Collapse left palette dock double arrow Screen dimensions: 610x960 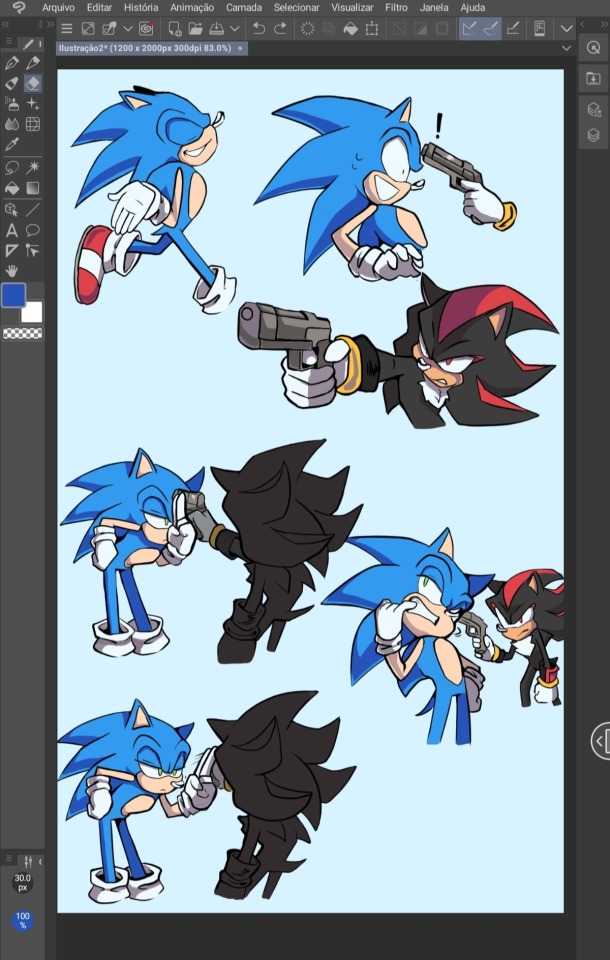coord(6,24)
